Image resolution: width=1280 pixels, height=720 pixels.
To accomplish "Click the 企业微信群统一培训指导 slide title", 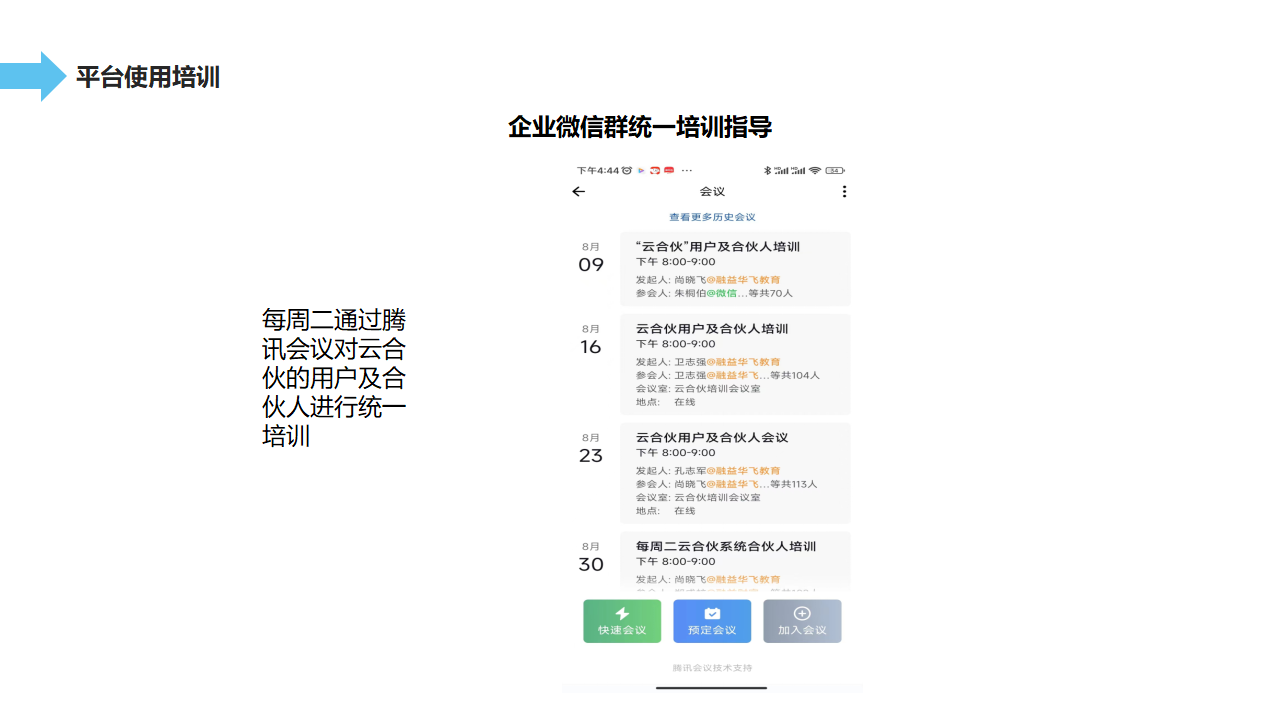I will (x=640, y=127).
